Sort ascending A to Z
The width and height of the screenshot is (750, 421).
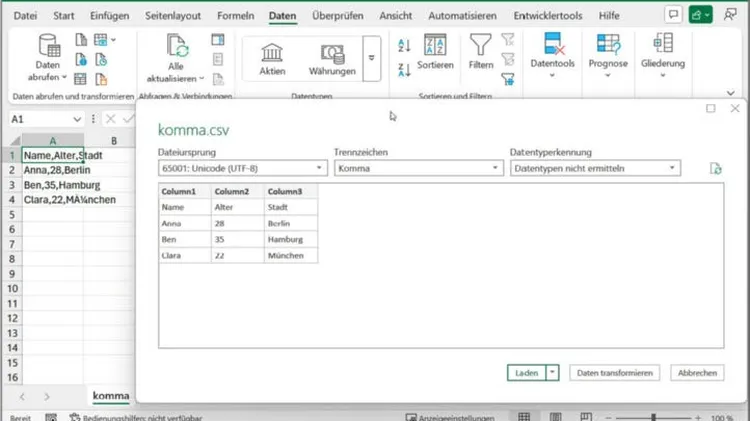[404, 45]
